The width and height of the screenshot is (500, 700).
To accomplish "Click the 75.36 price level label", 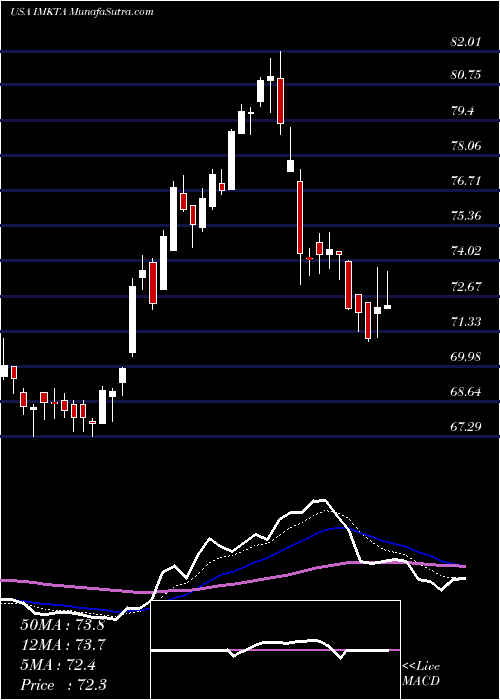I will pyautogui.click(x=466, y=216).
